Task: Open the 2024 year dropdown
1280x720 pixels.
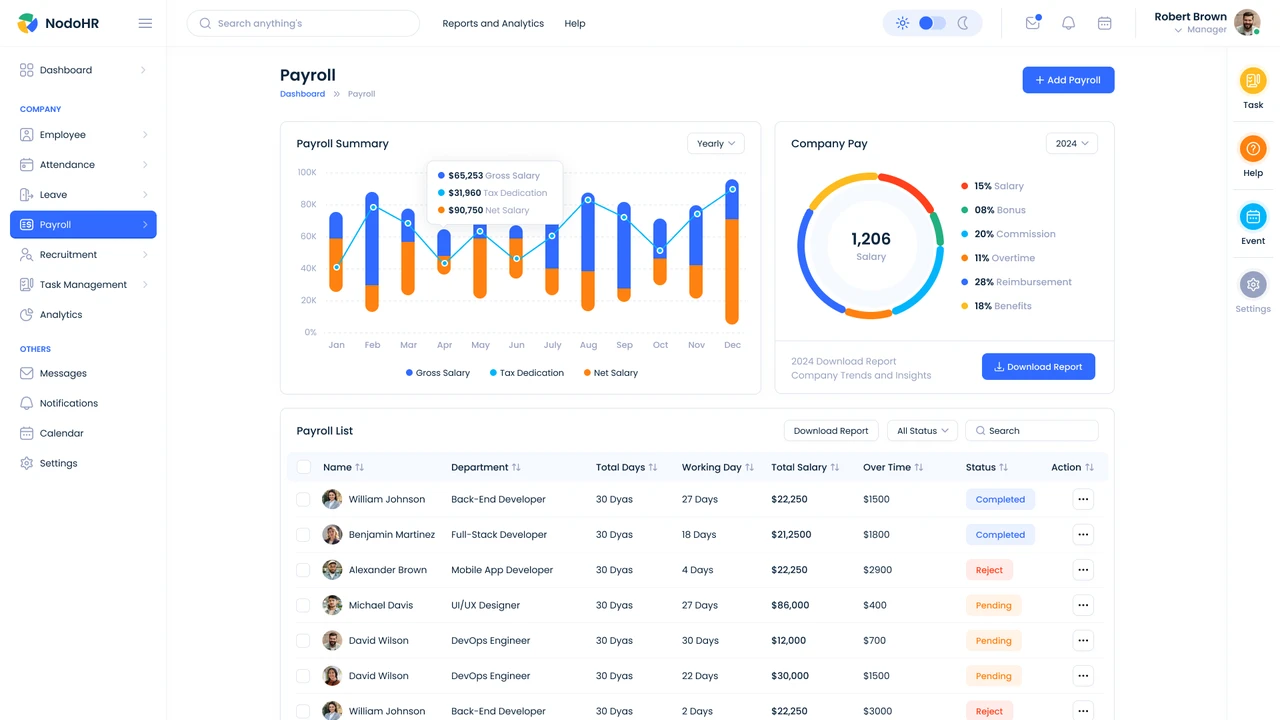Action: pos(1072,144)
